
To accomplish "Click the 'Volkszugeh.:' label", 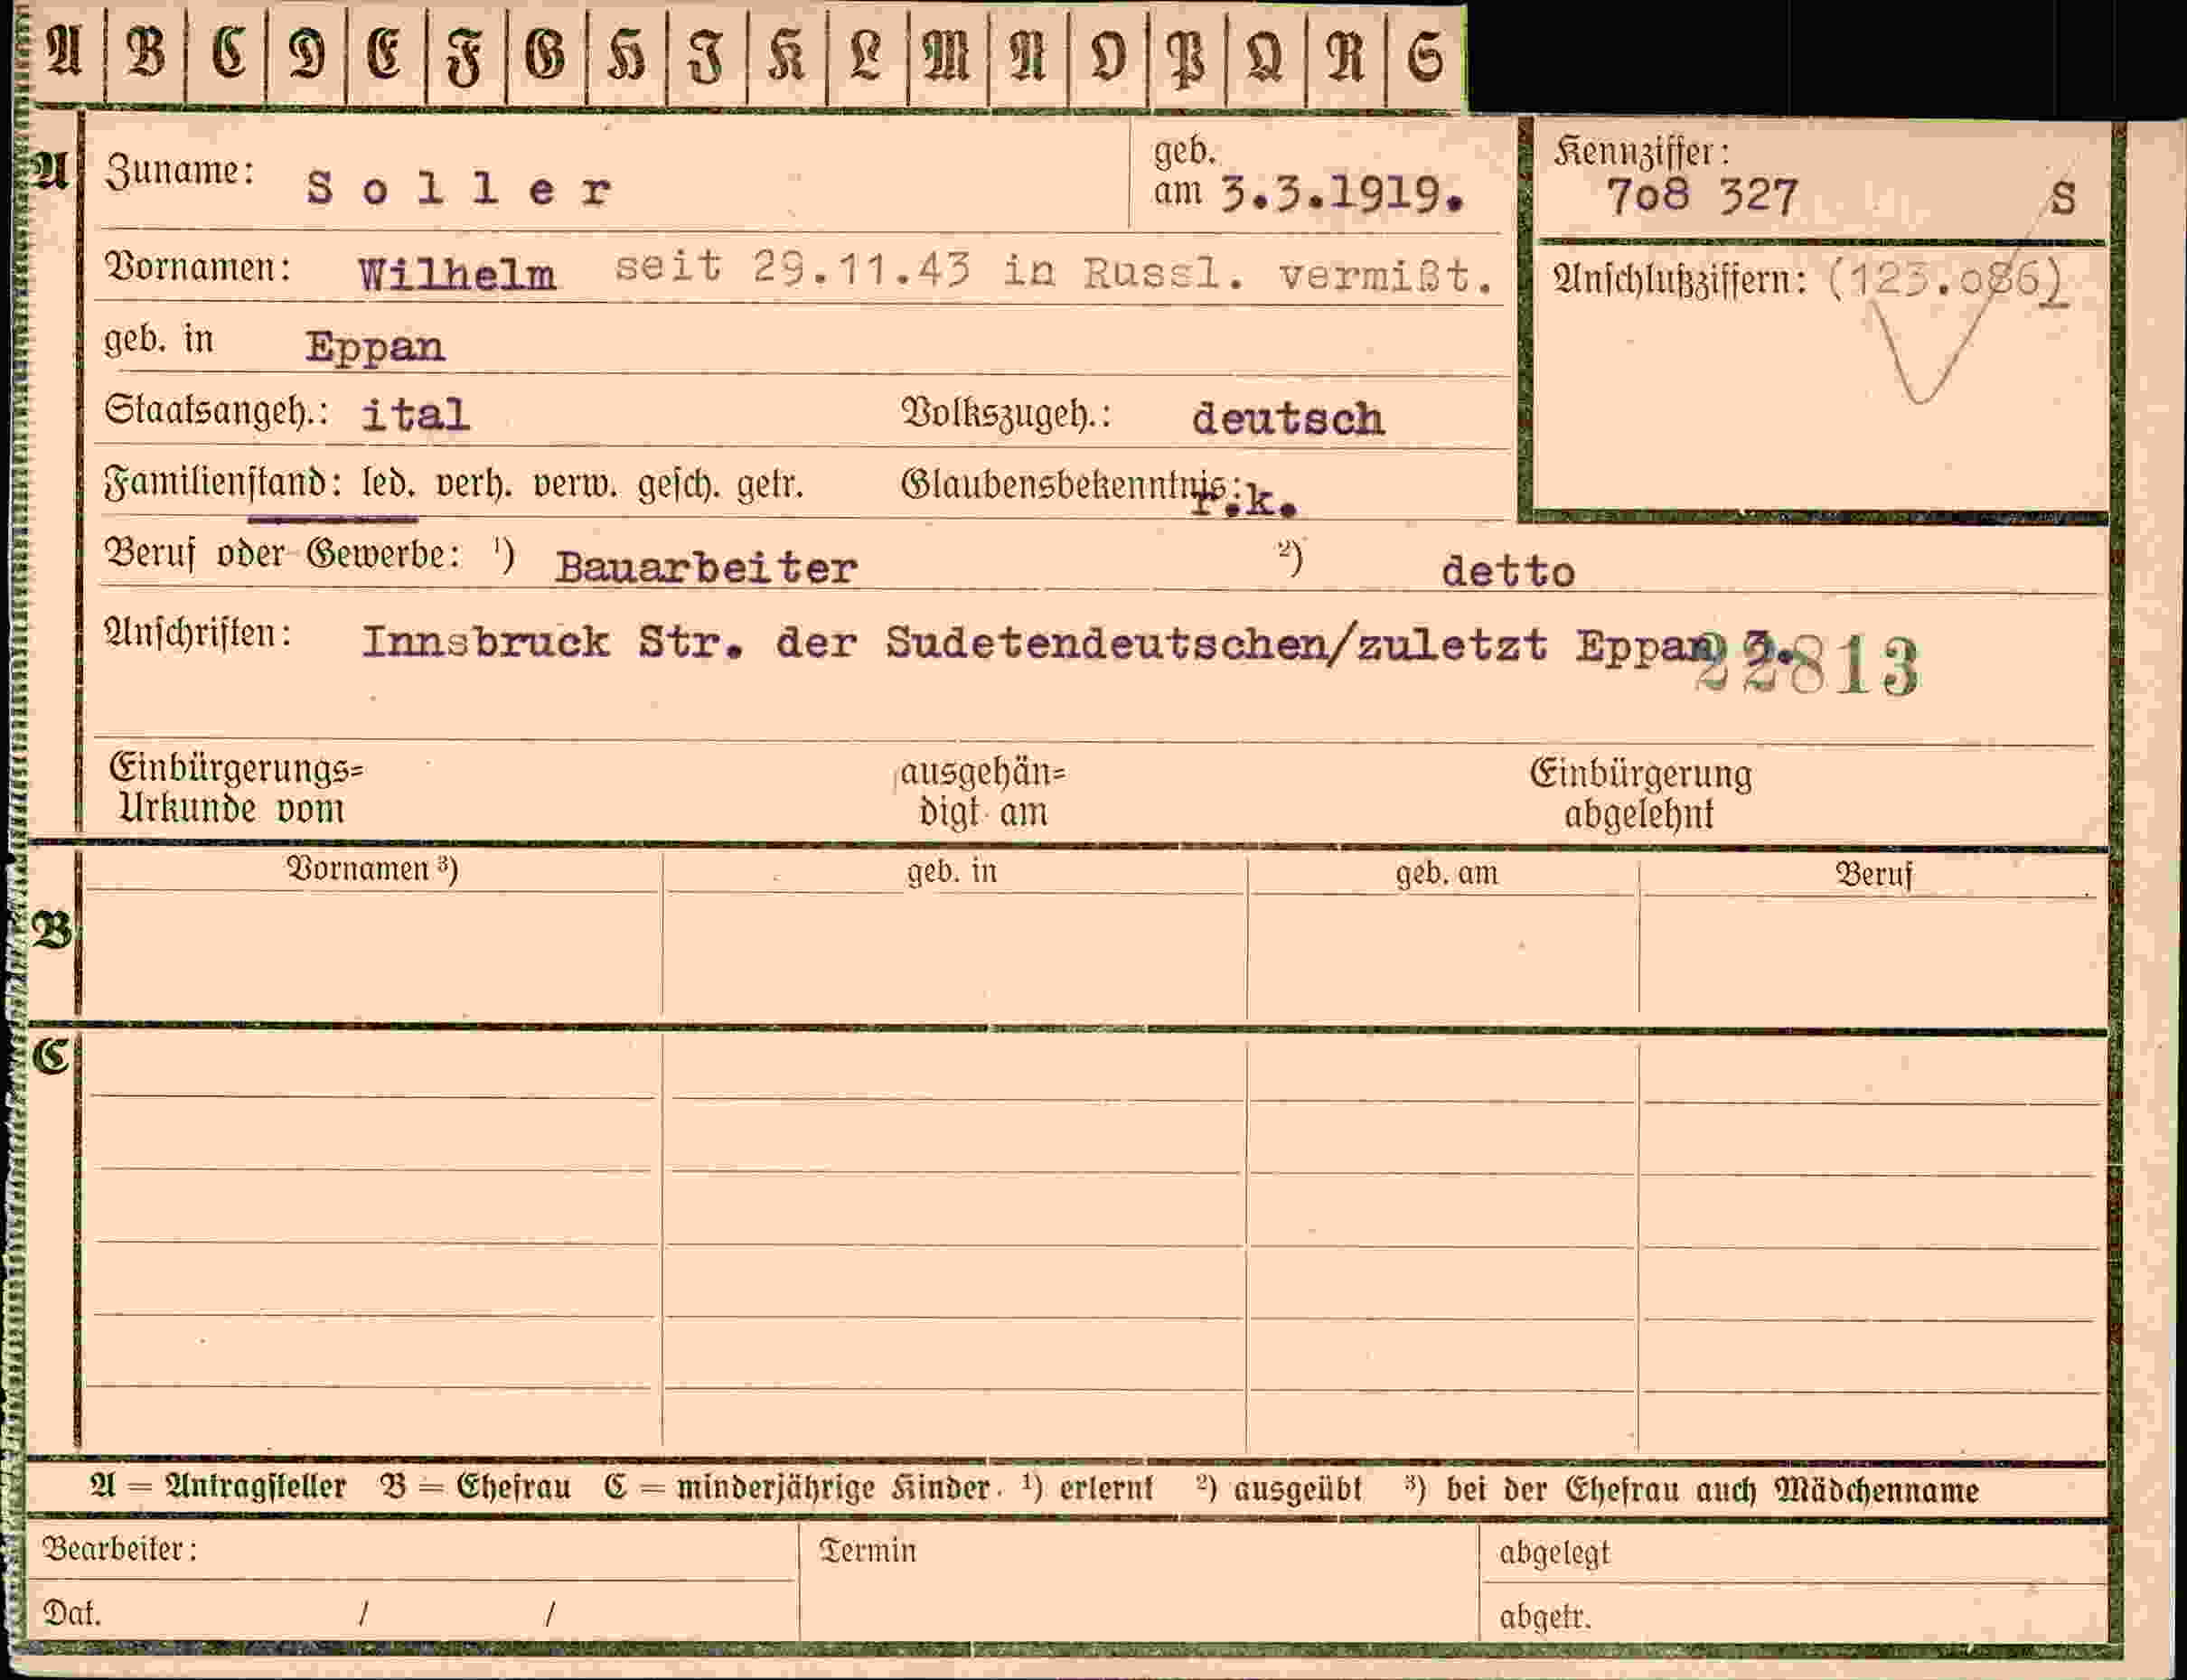I will (1006, 414).
